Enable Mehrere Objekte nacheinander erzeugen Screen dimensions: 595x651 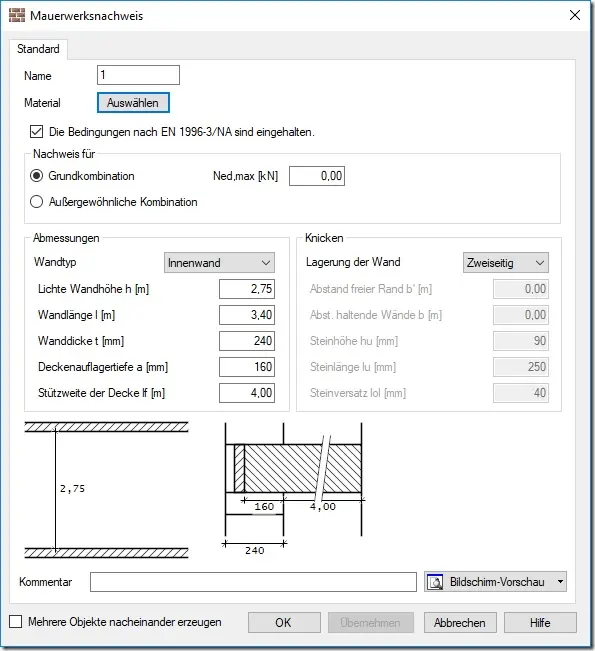pyautogui.click(x=16, y=622)
